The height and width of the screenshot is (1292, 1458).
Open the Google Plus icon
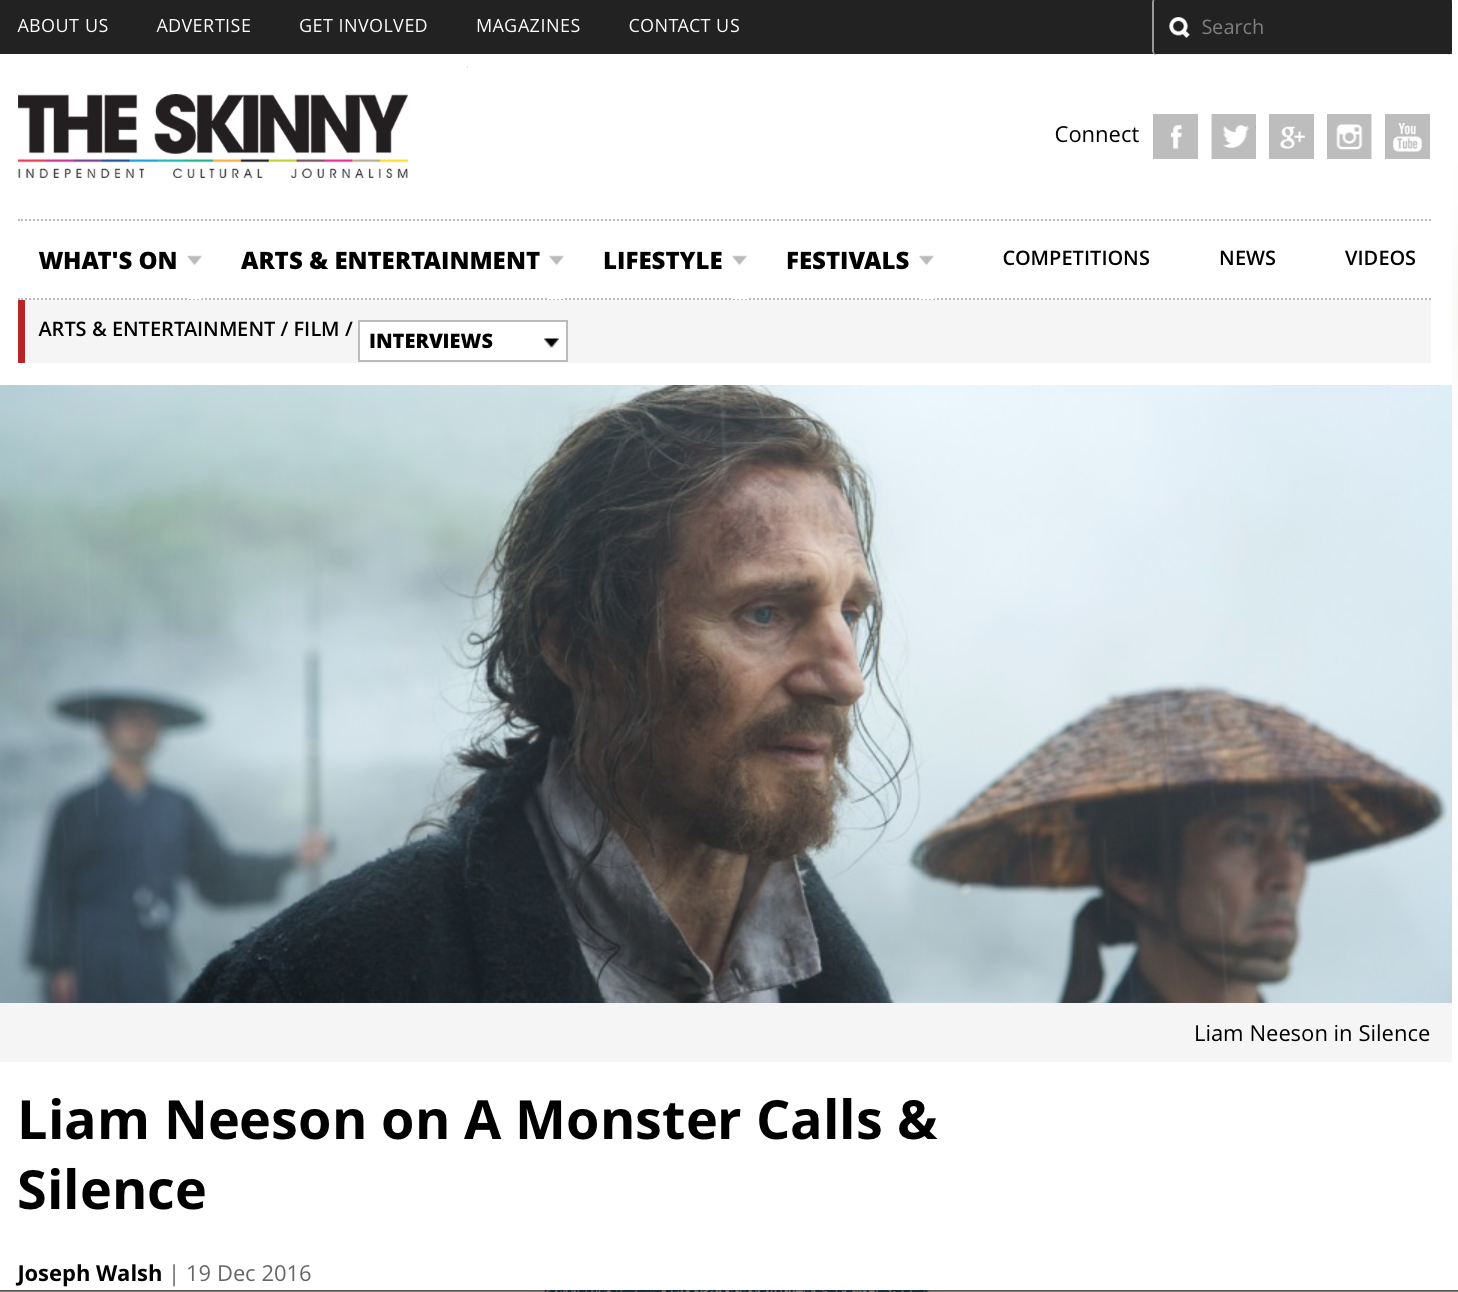point(1291,136)
